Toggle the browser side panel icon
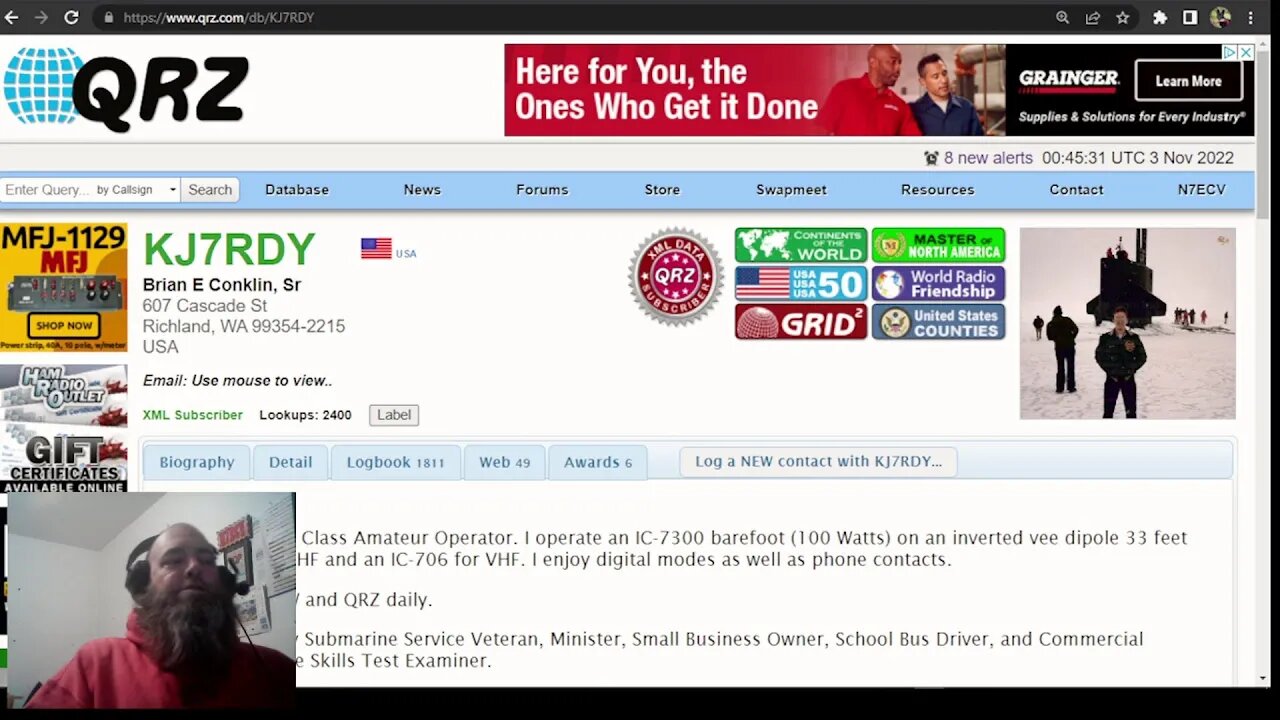 [1190, 17]
